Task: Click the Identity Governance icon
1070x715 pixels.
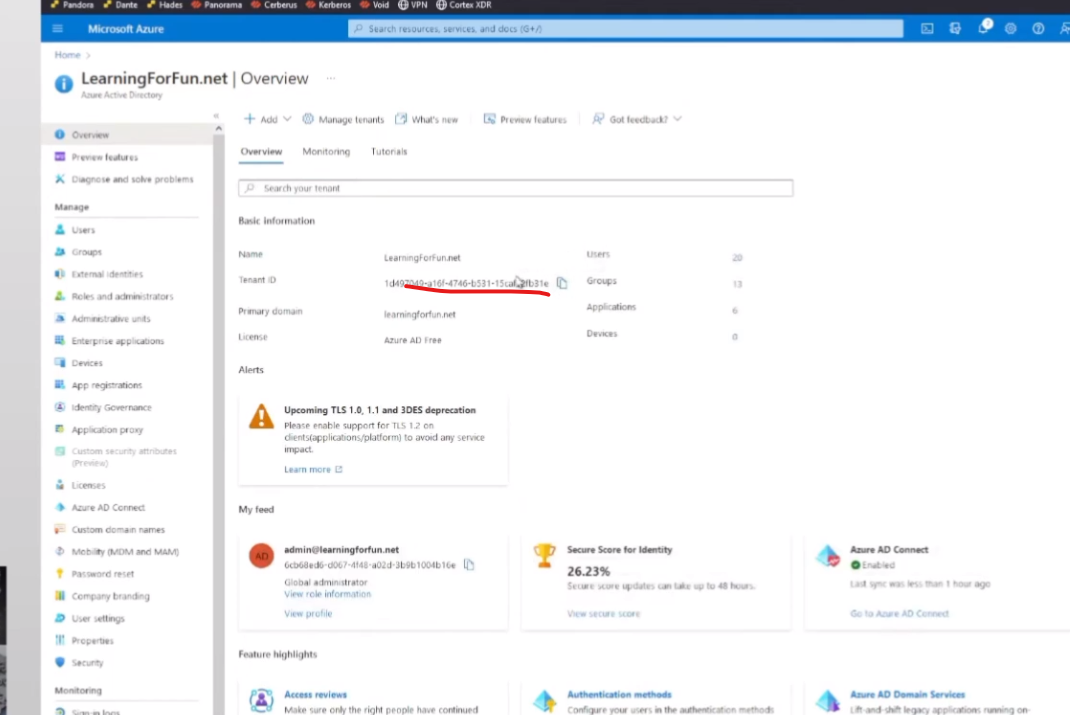Action: click(x=60, y=407)
